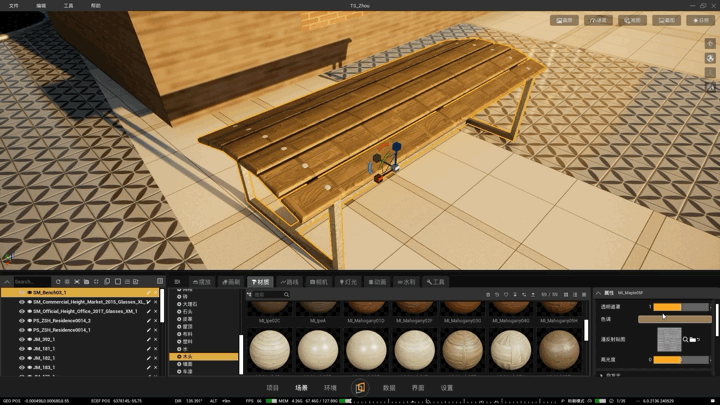Toggle visibility eye of PS_ZSH_Residence0014_2
The image size is (720, 405).
[x=22, y=321]
